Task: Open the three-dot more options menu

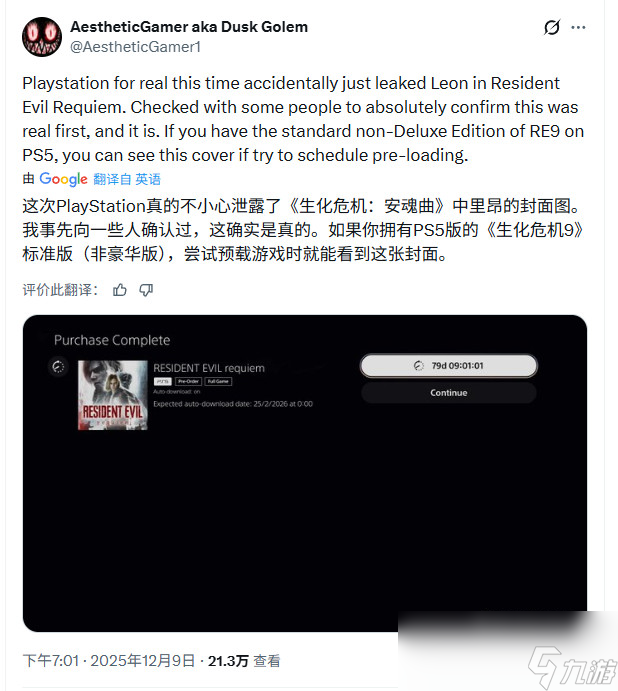Action: 578,27
